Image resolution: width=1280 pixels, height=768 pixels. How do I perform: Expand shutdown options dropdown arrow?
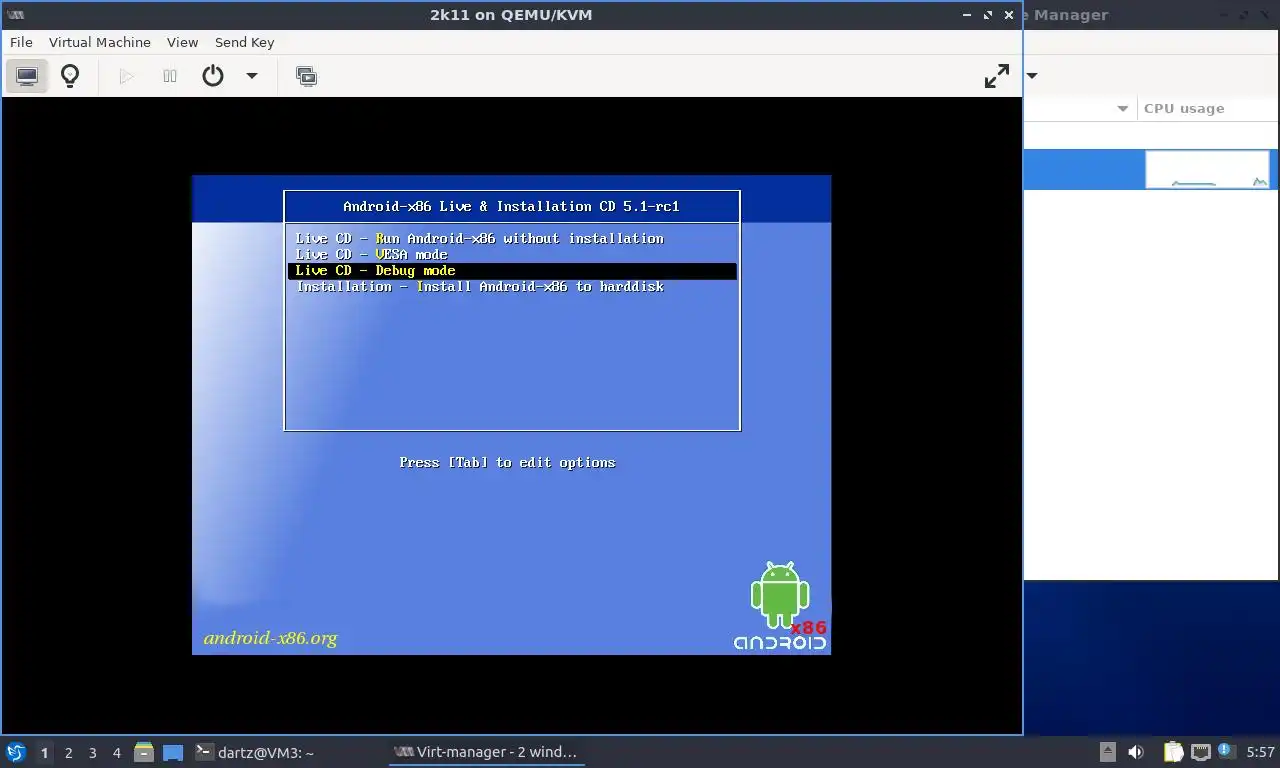[x=252, y=76]
